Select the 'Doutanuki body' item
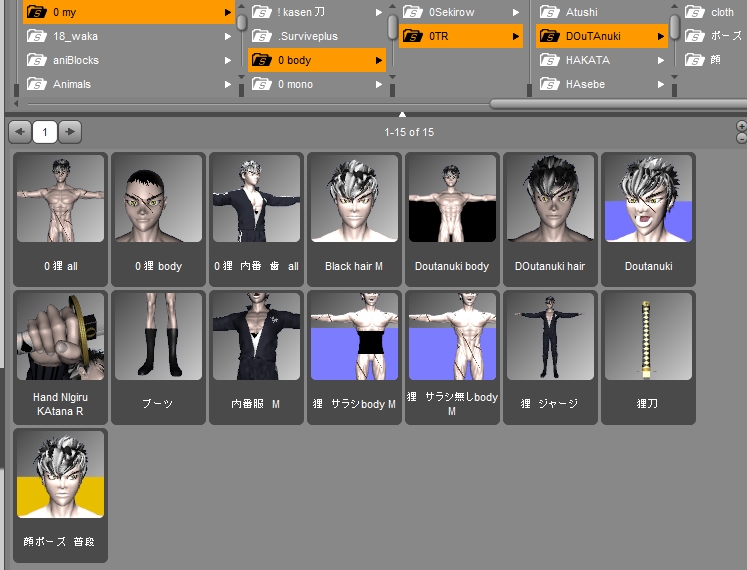The height and width of the screenshot is (570, 747). pyautogui.click(x=452, y=219)
